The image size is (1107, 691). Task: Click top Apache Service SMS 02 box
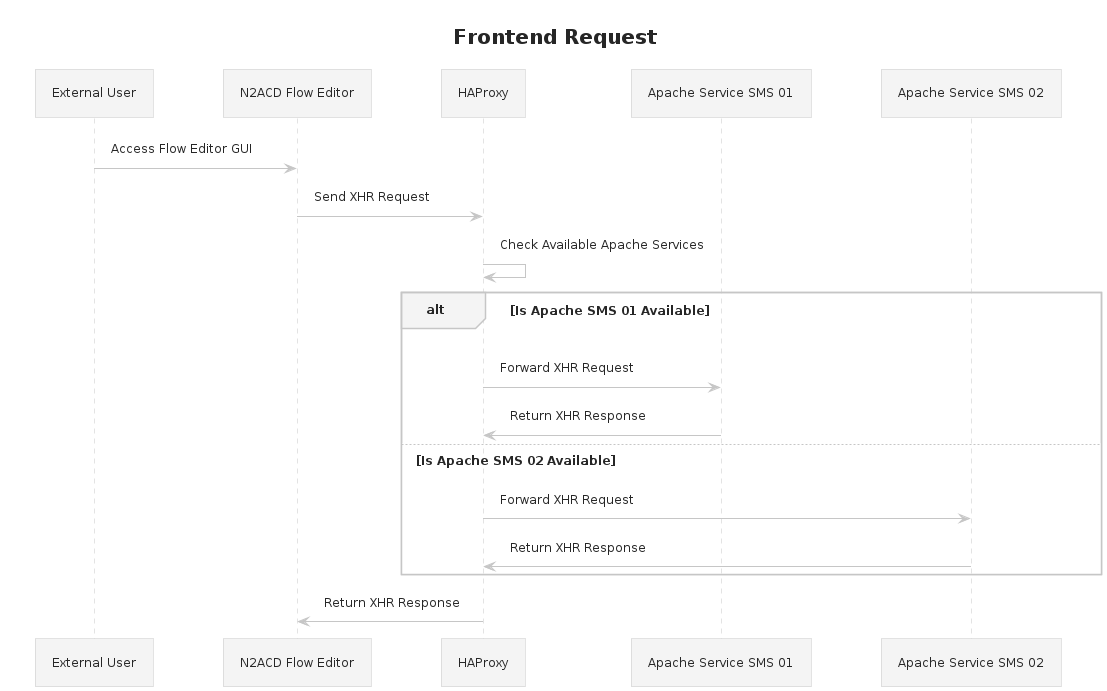pos(970,93)
